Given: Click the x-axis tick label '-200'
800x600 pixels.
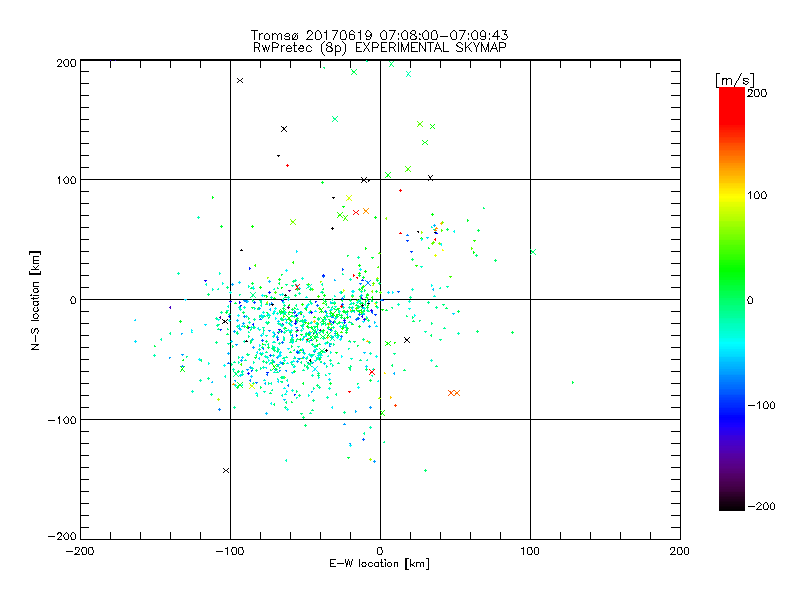Looking at the screenshot, I should click(x=80, y=551).
